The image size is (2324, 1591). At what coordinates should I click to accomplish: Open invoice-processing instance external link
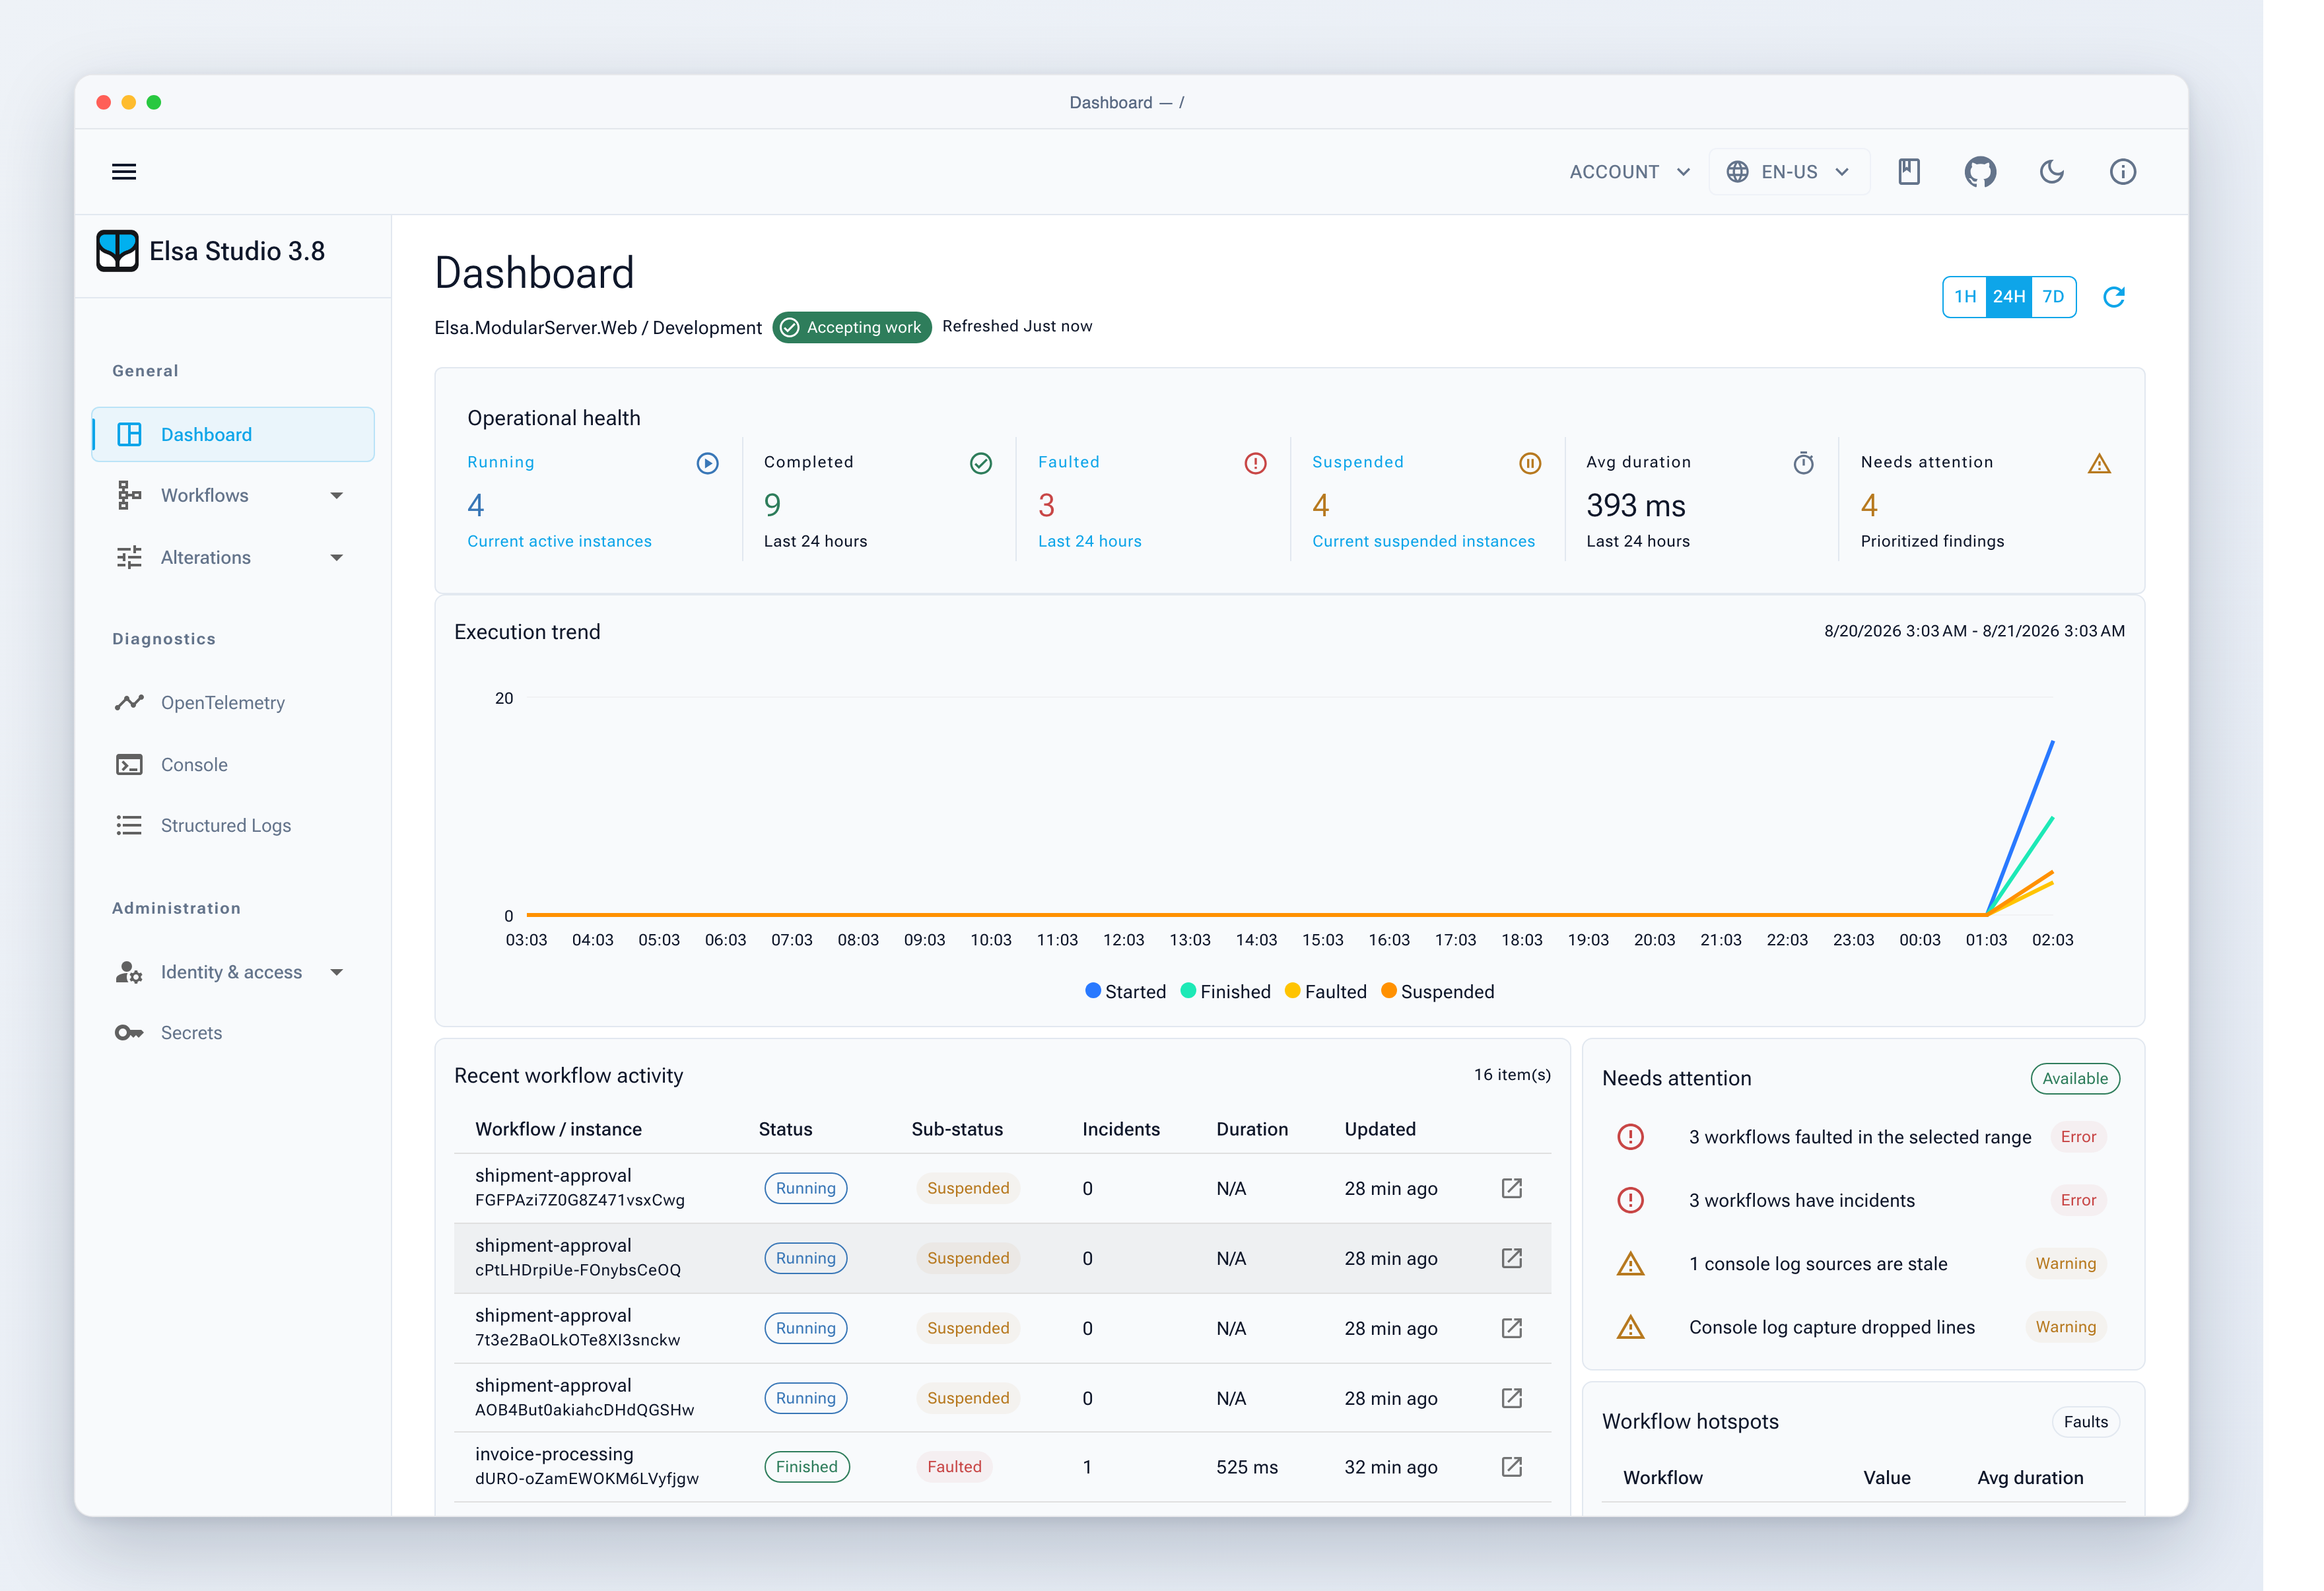pos(1511,1466)
